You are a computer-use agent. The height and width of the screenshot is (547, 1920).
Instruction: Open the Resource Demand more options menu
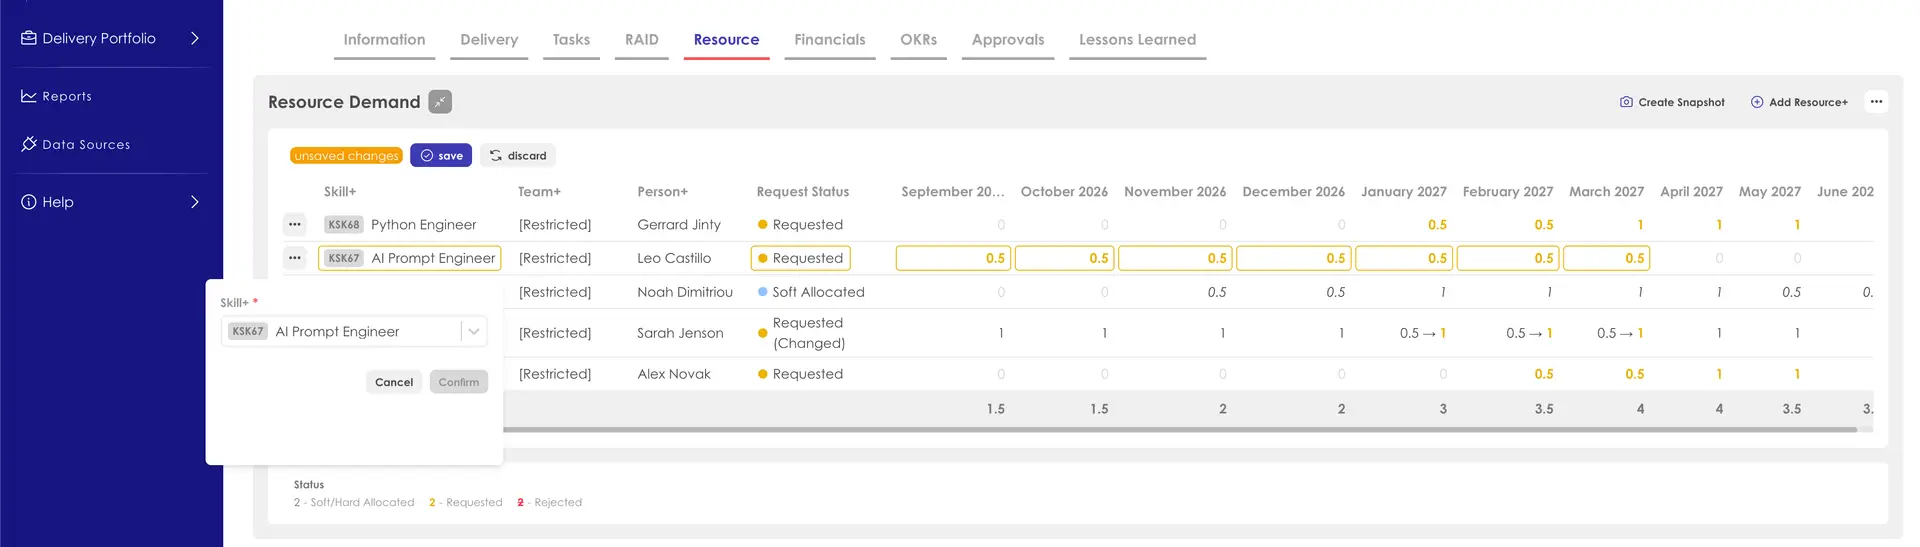(1876, 102)
